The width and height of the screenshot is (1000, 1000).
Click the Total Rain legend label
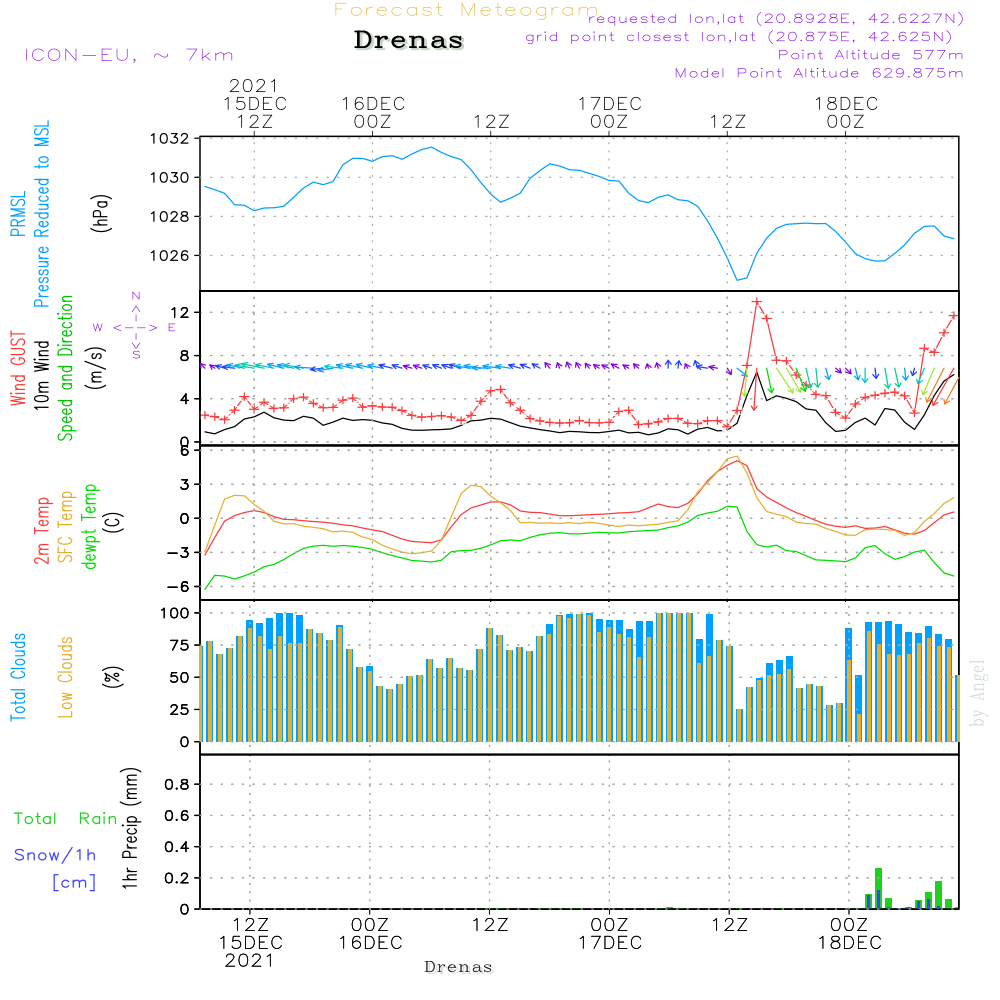[x=66, y=818]
